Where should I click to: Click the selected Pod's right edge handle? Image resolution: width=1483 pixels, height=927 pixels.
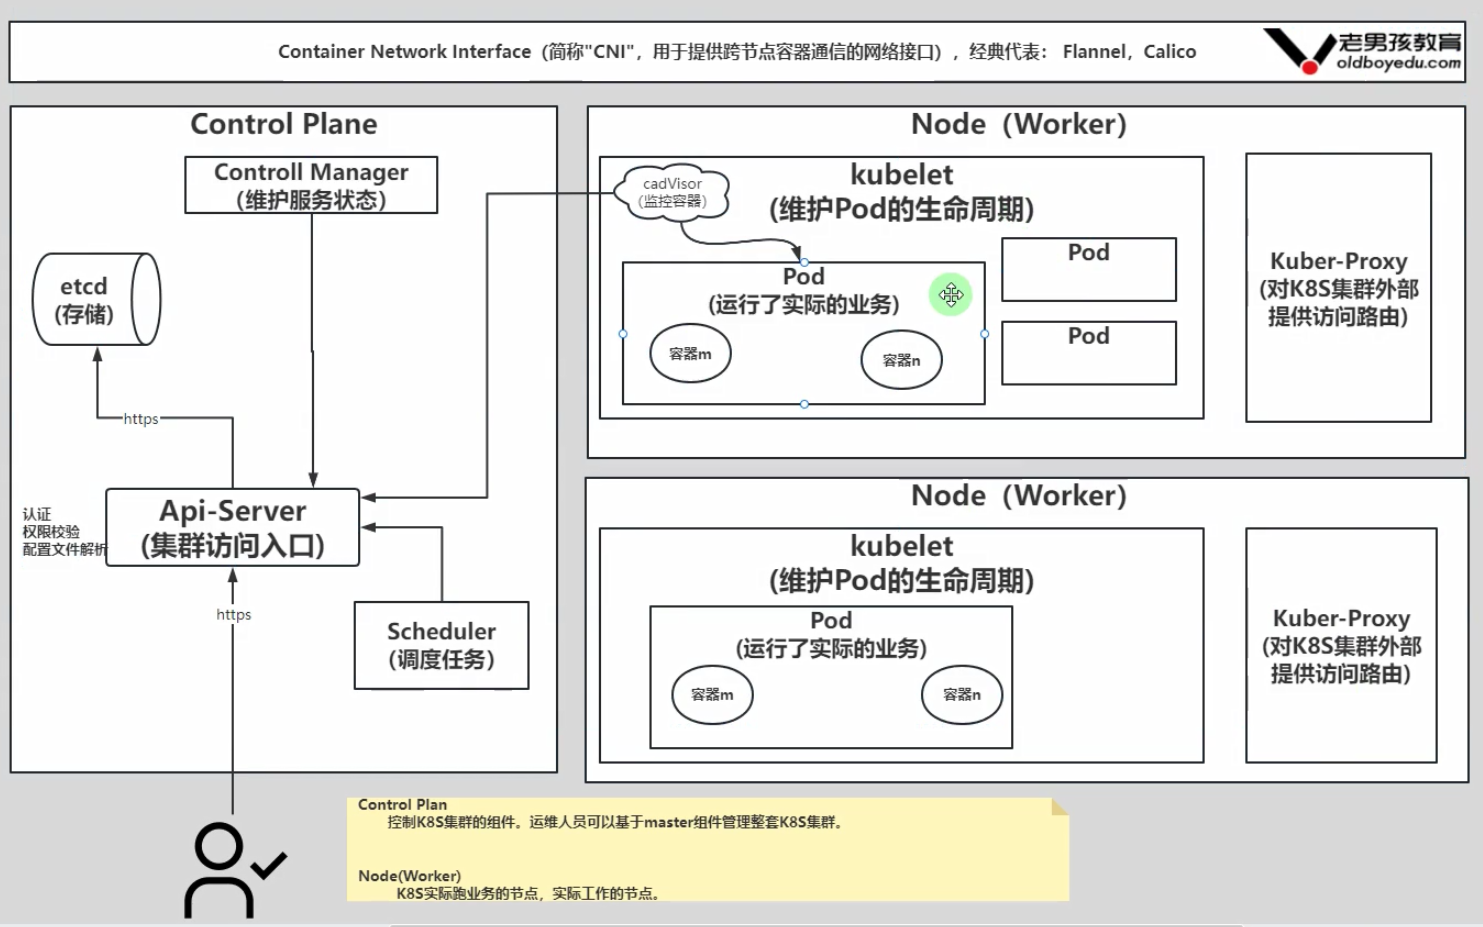[x=985, y=334]
